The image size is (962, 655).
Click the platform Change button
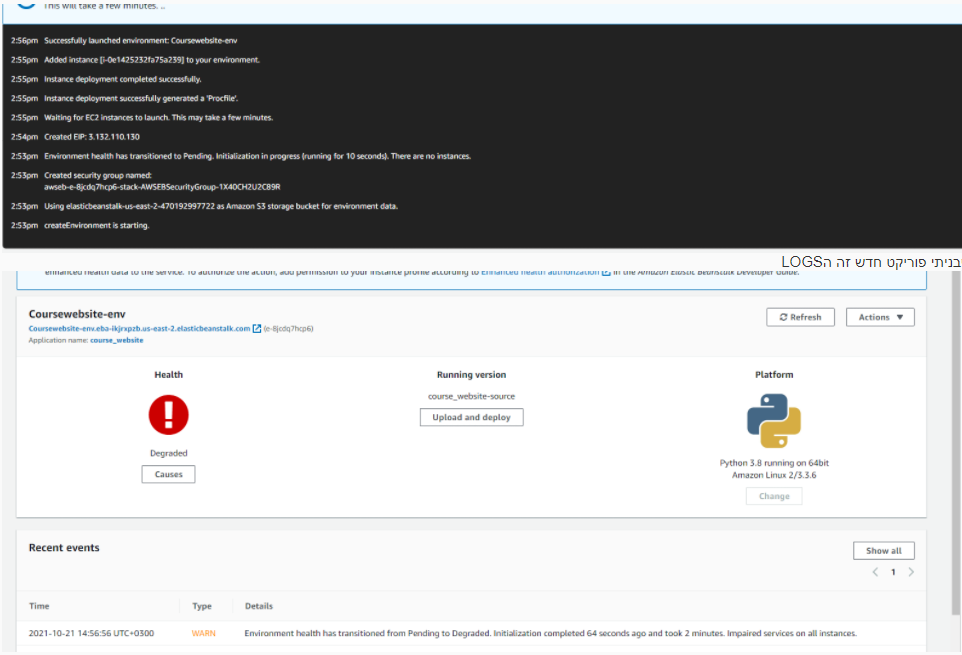774,496
